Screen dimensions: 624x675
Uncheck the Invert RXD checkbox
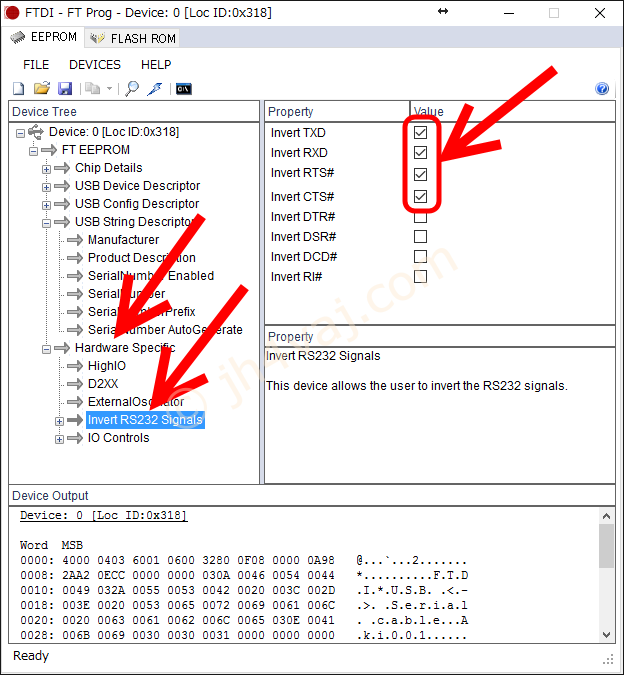[420, 152]
